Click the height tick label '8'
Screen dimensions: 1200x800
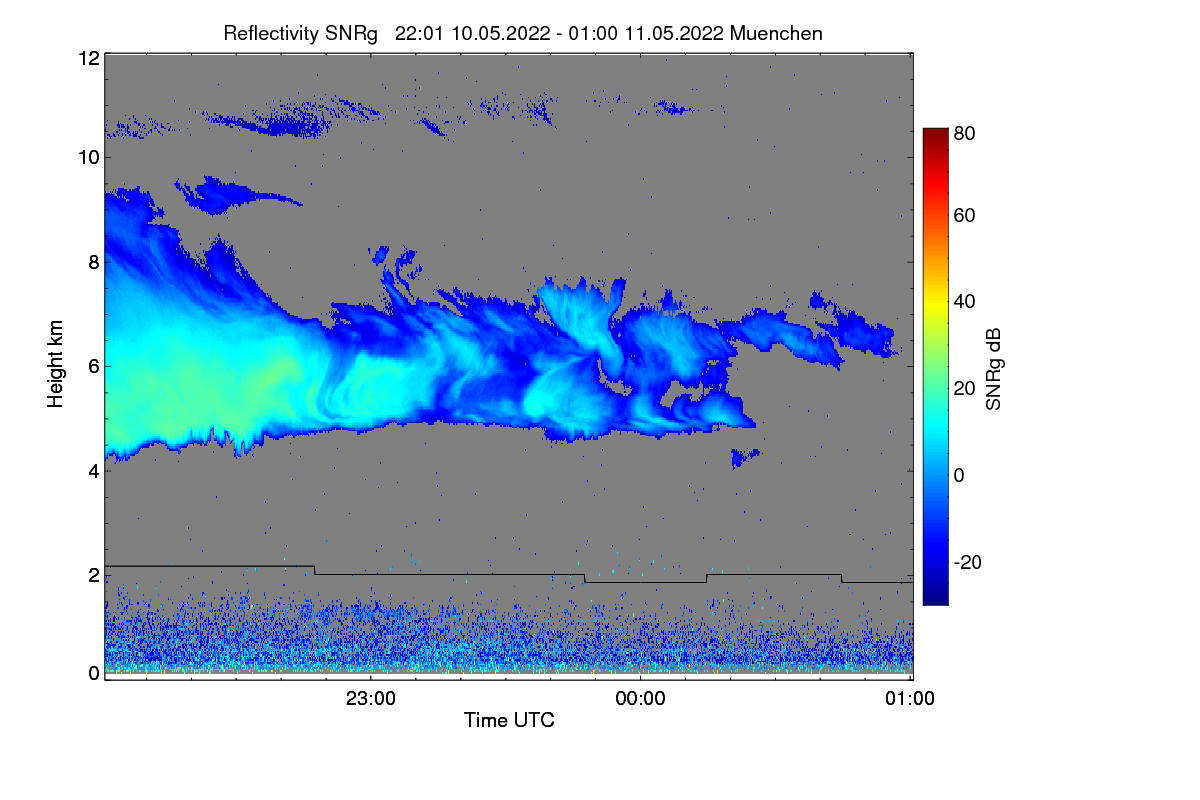pyautogui.click(x=93, y=262)
